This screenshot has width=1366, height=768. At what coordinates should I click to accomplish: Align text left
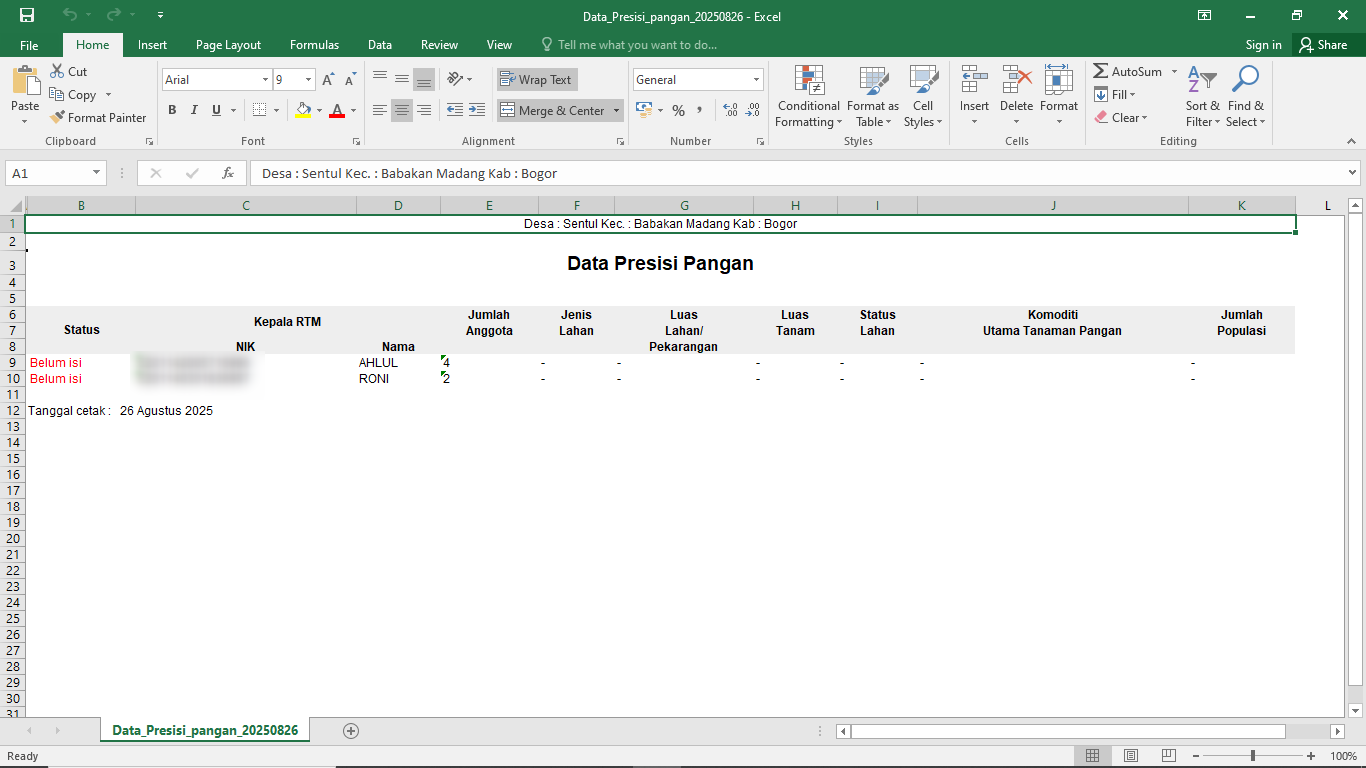pyautogui.click(x=380, y=110)
